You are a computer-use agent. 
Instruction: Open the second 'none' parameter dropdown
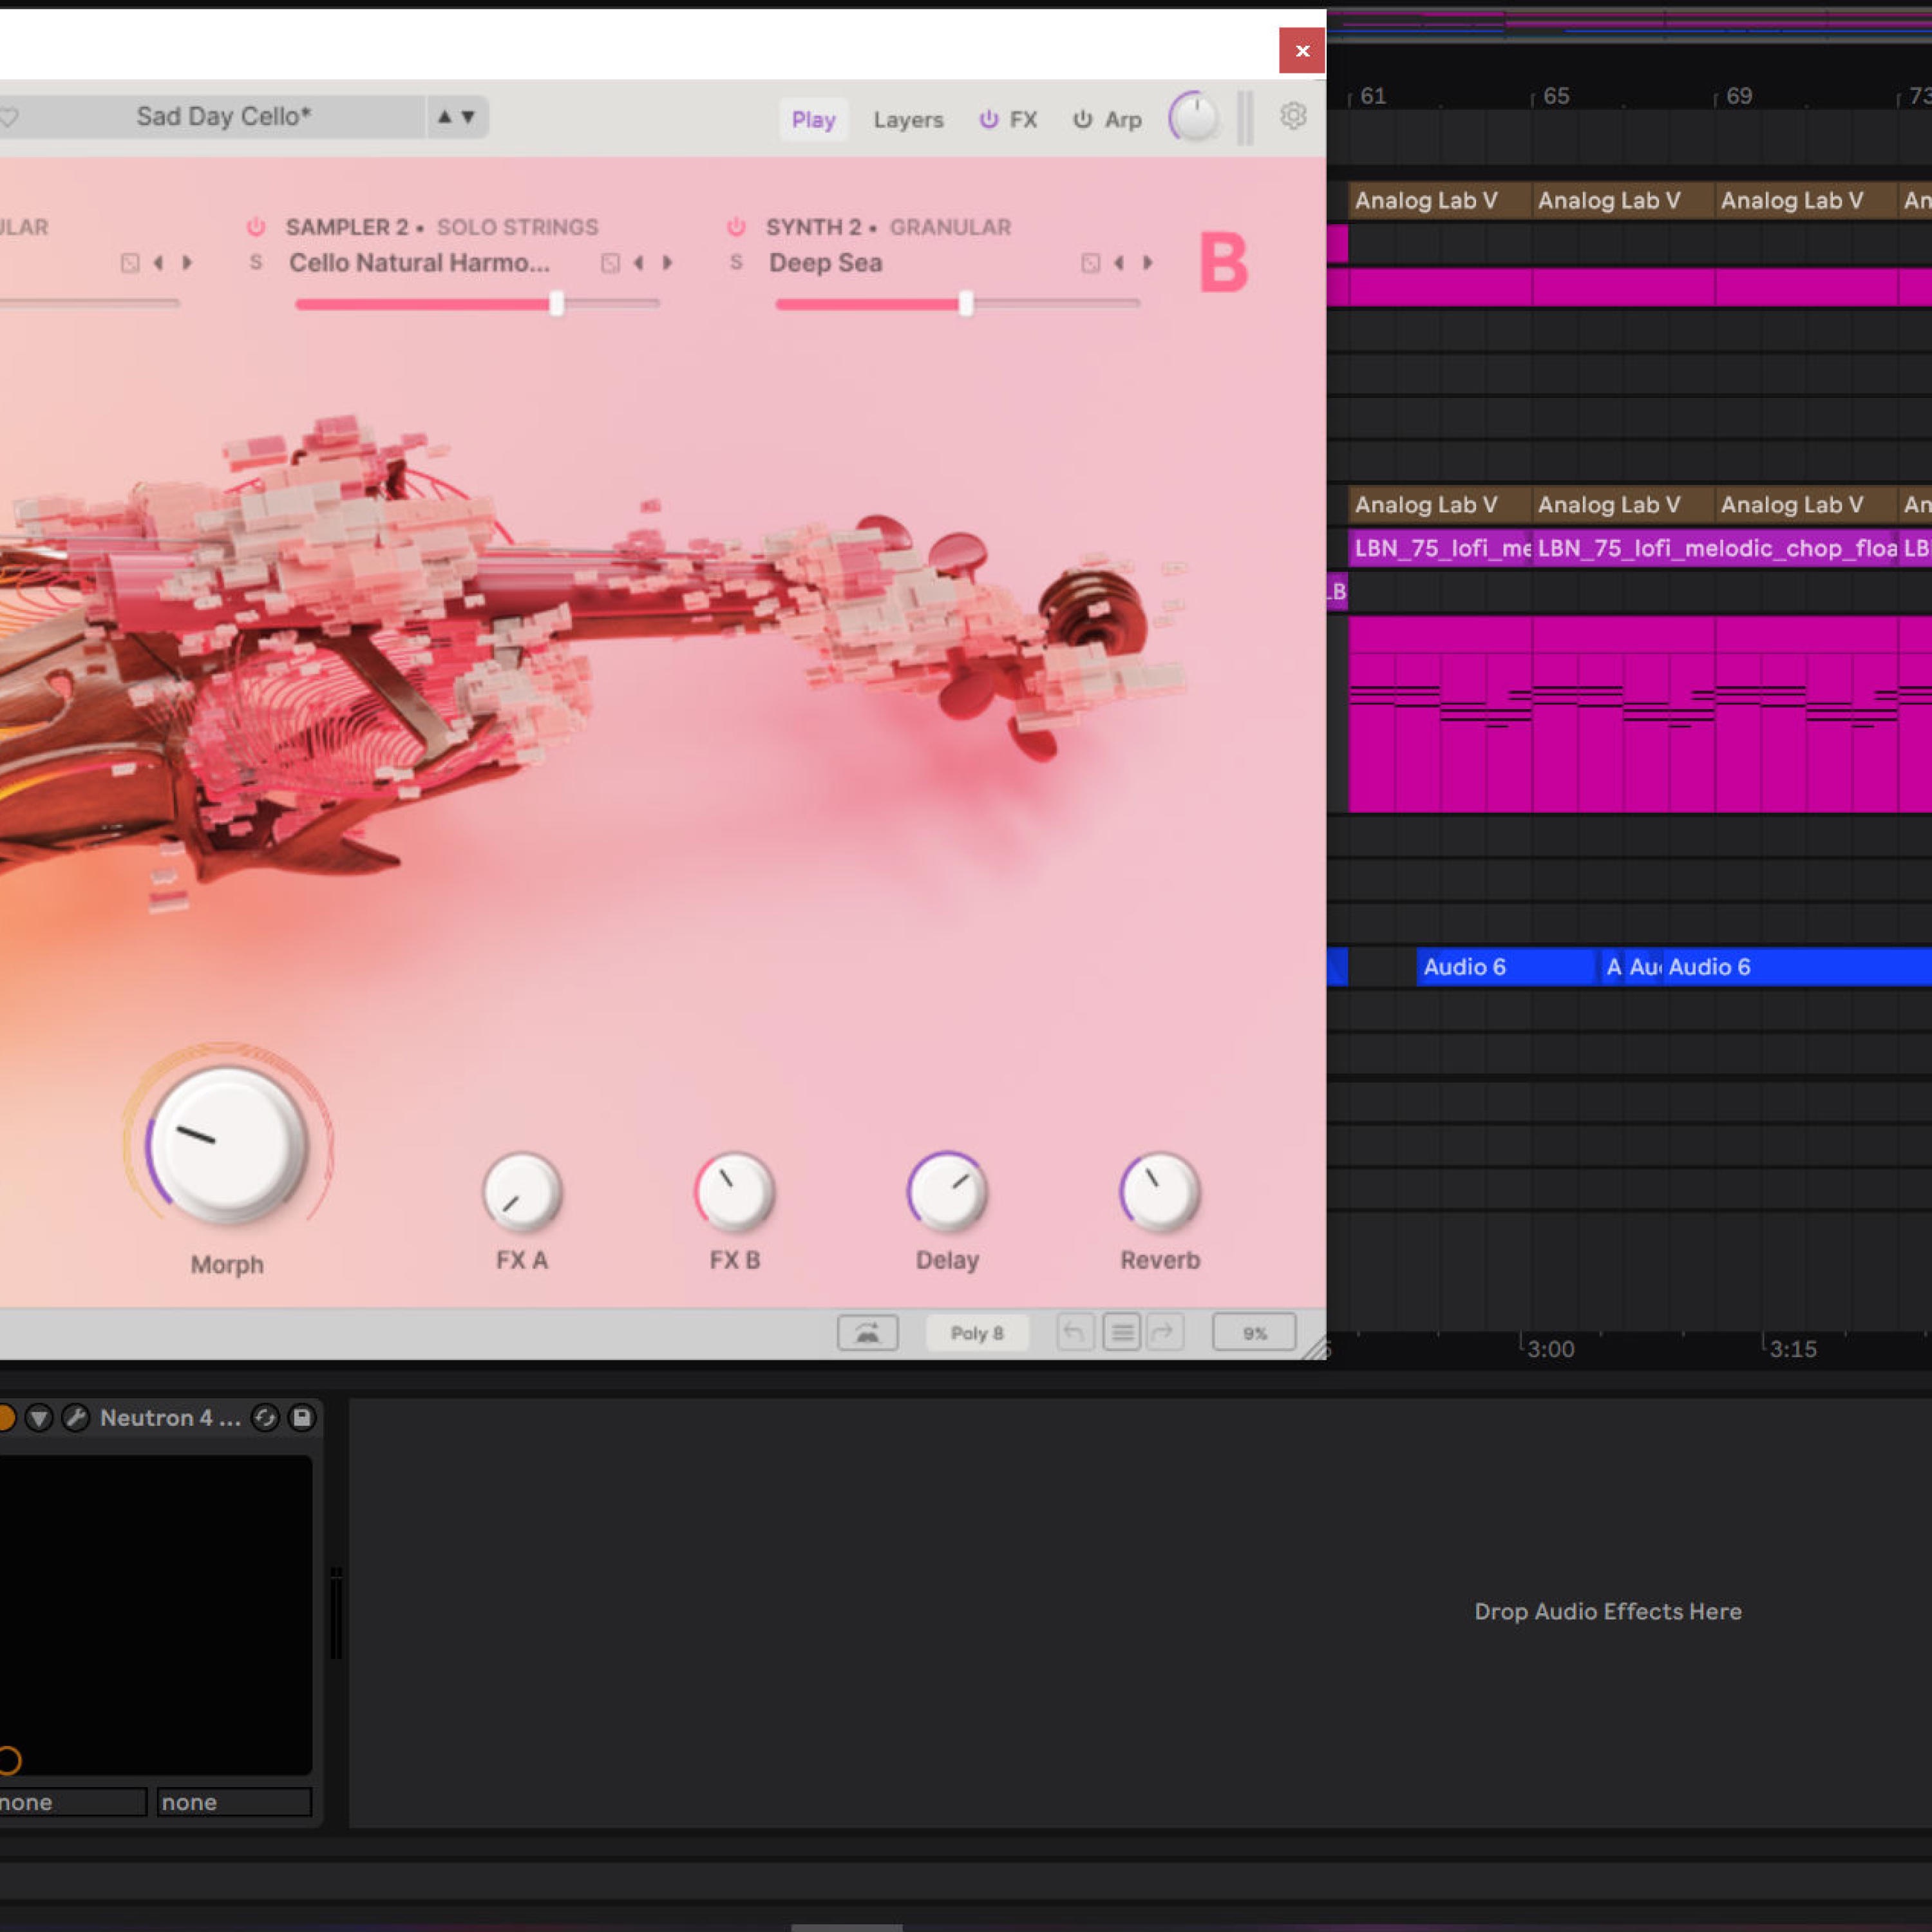tap(234, 1802)
